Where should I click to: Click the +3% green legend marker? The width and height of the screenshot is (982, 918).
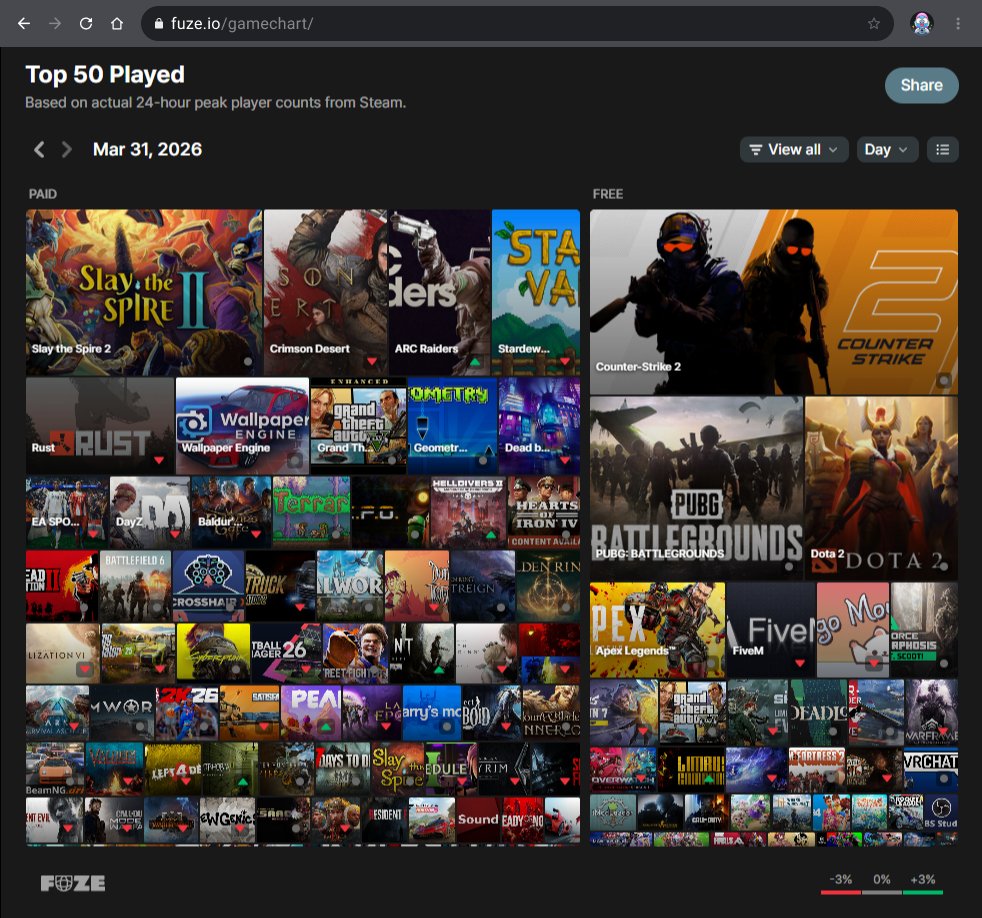click(x=923, y=892)
